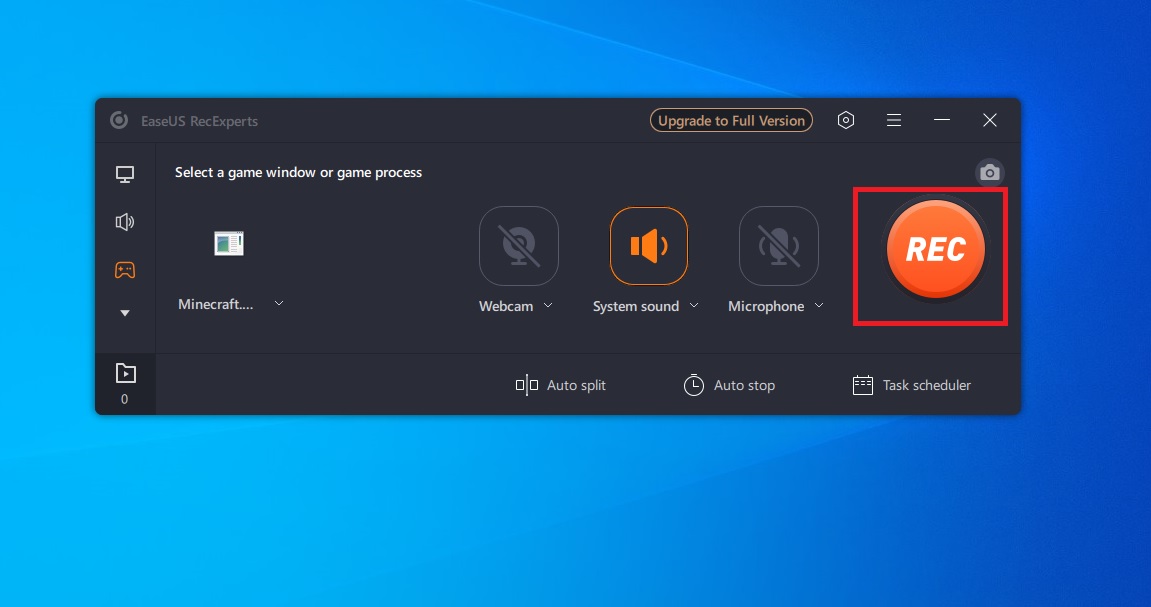Open Auto stop option
This screenshot has height=607, width=1151.
pyautogui.click(x=729, y=385)
